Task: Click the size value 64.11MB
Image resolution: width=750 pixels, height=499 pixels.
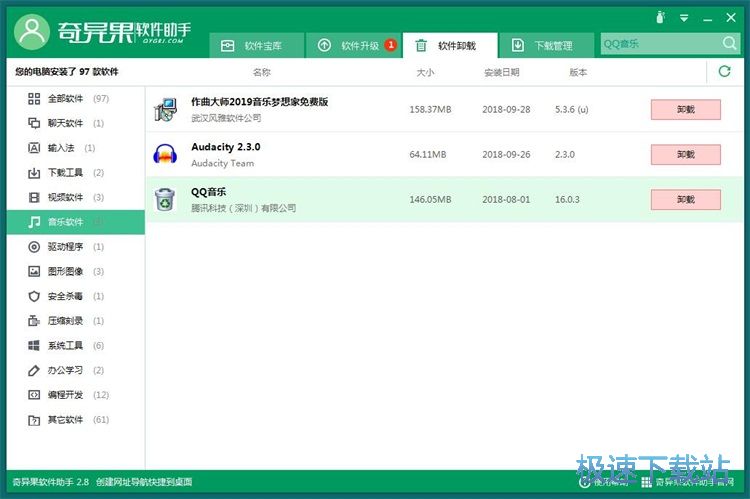Action: tap(428, 155)
